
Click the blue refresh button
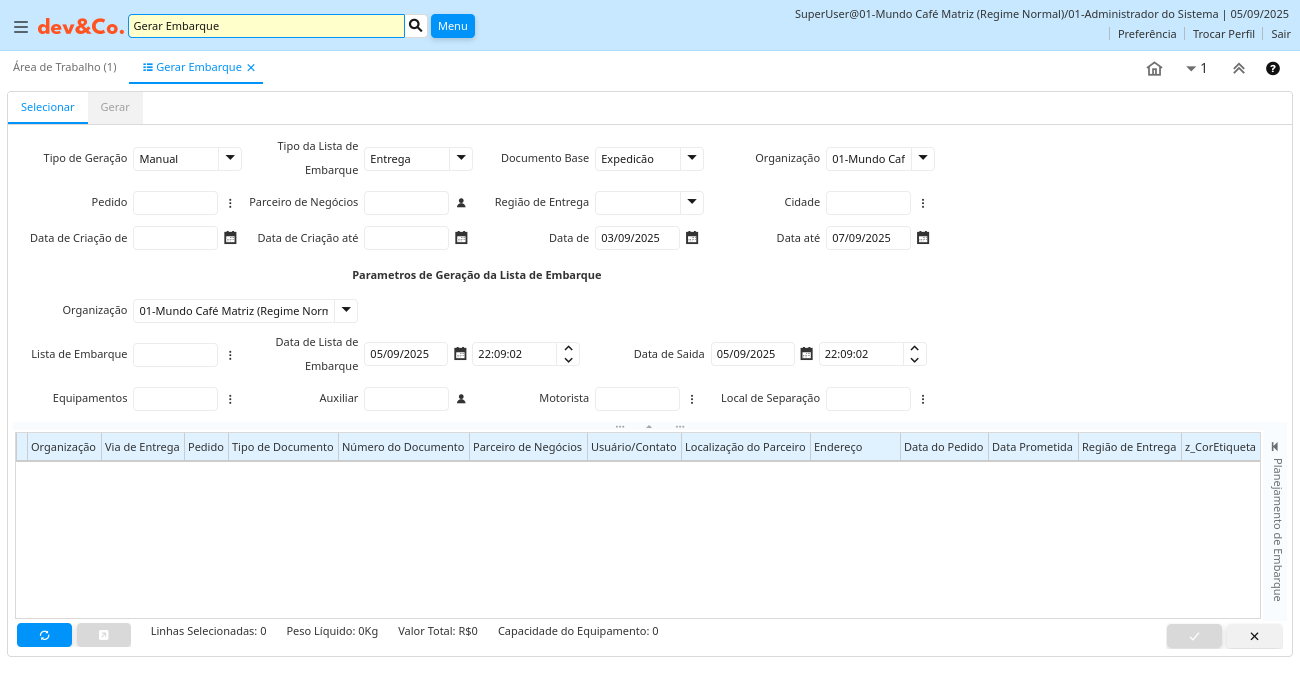tap(44, 635)
